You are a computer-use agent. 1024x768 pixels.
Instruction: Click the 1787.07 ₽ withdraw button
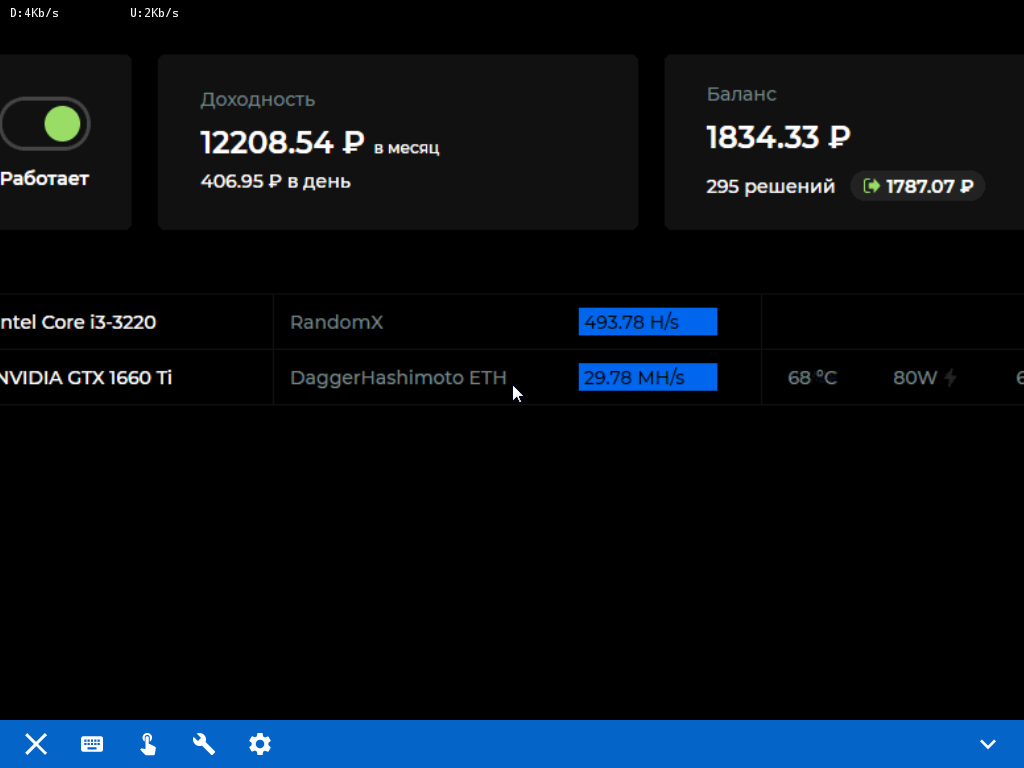pos(918,186)
